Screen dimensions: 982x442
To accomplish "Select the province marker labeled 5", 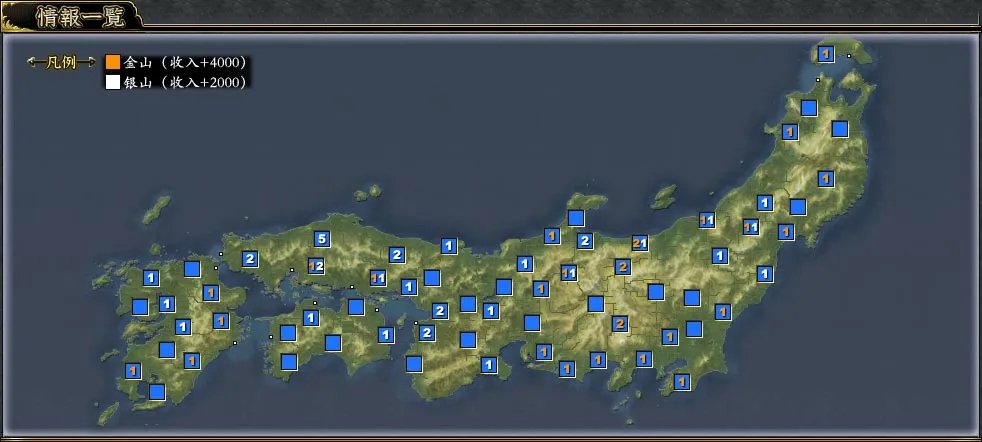I will [x=321, y=239].
